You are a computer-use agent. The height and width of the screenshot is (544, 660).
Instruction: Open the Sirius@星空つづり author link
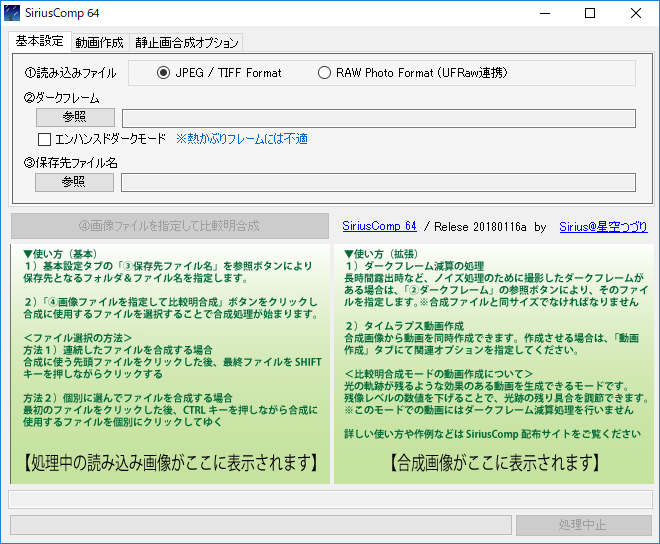click(602, 227)
